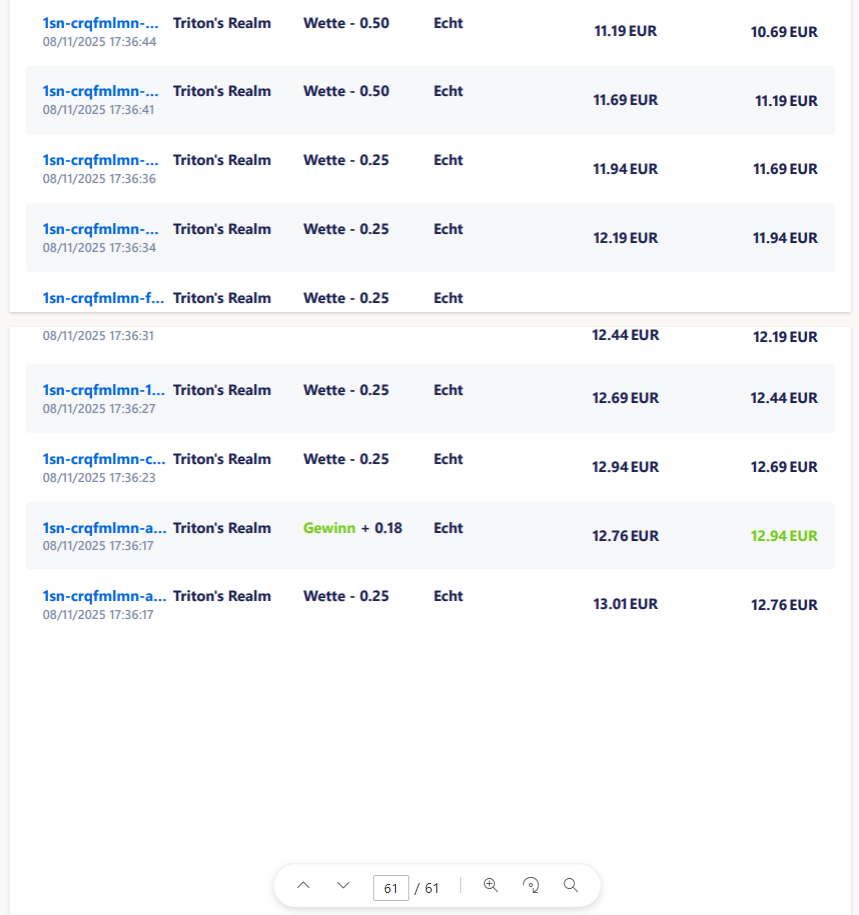This screenshot has width=859, height=915.
Task: Open the 1sn-crqfmlmn-1... transaction link
Action: coord(103,390)
